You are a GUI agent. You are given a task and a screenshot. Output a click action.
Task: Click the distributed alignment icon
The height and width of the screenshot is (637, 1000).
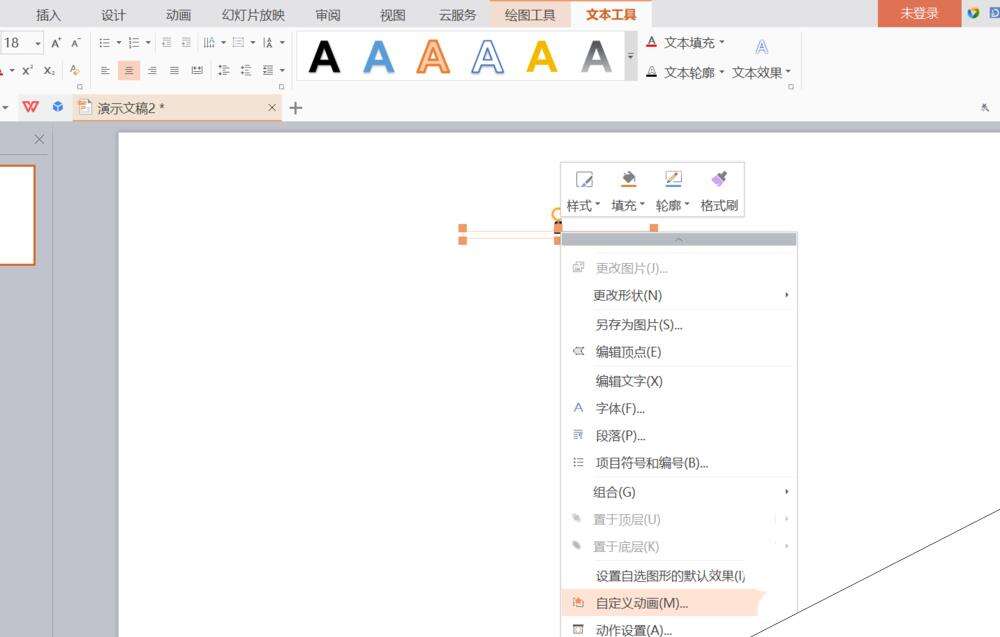(x=197, y=70)
